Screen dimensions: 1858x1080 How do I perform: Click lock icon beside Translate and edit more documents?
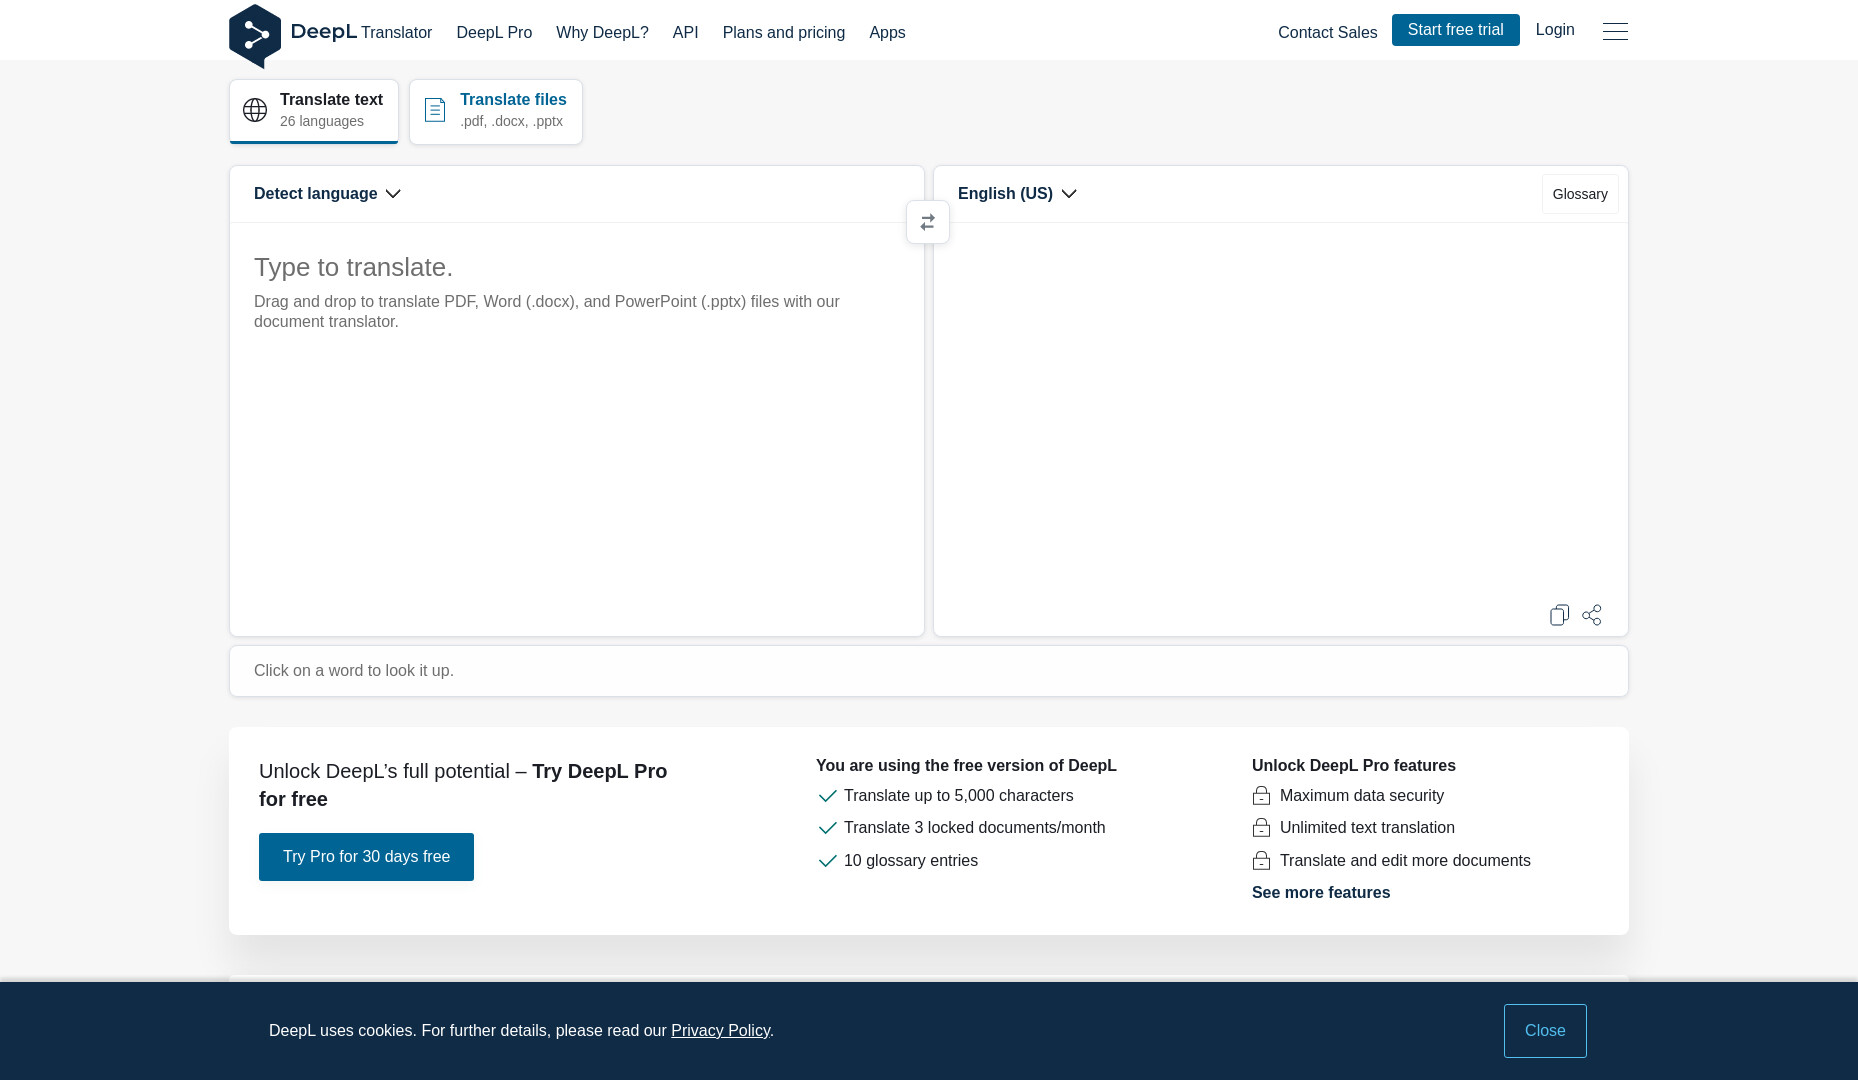point(1261,861)
